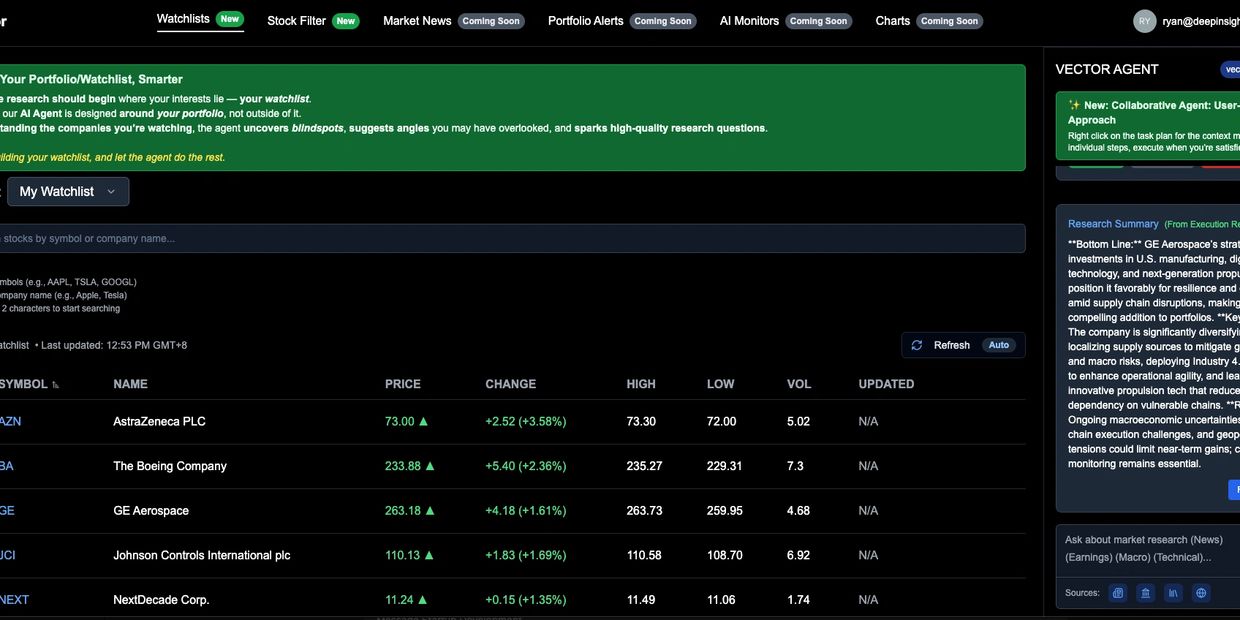Viewport: 1240px width, 620px height.
Task: Toggle the library source icon
Action: tap(1174, 593)
